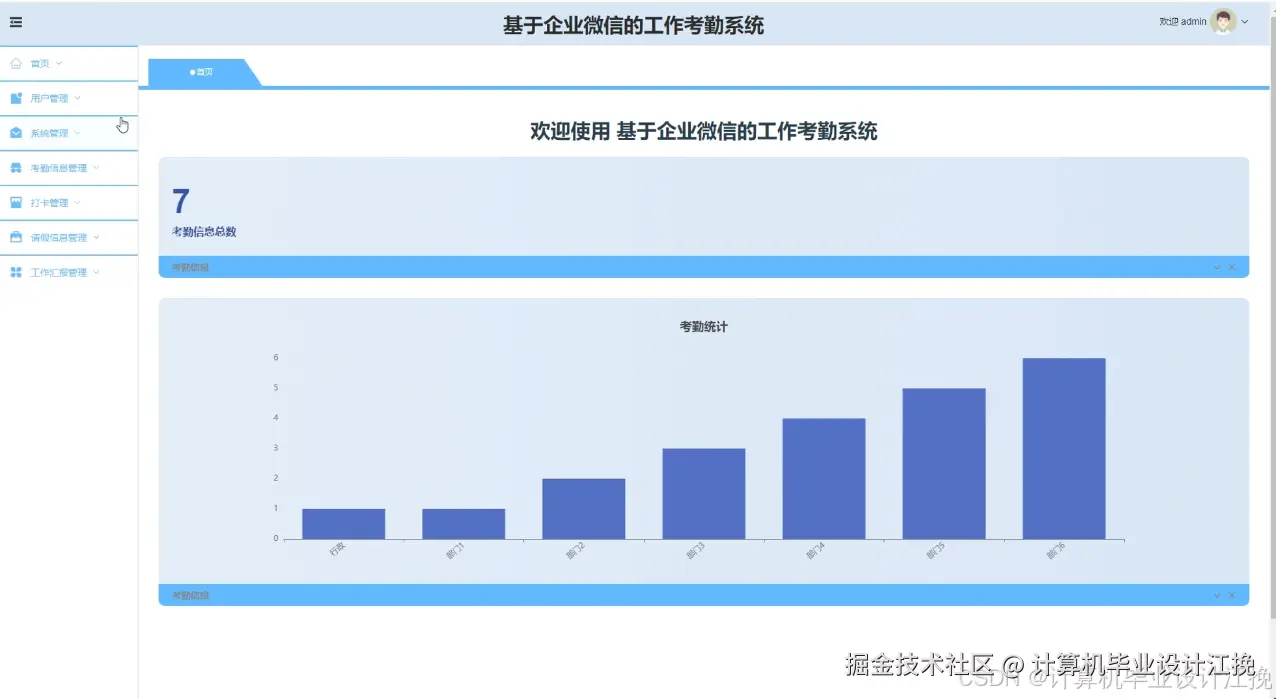Click the 行政 axis label
This screenshot has height=699, width=1276.
pos(338,548)
